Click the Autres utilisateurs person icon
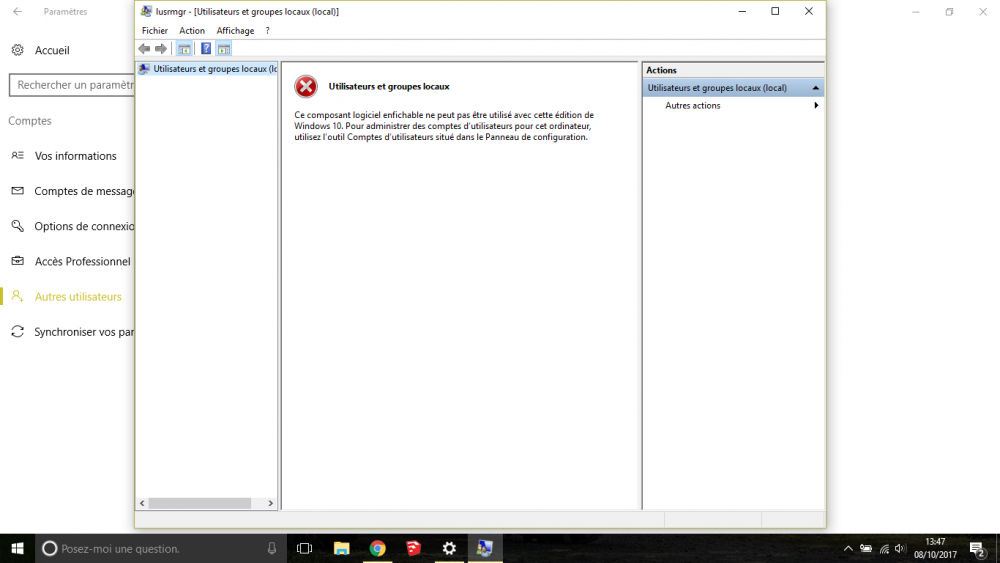1000x563 pixels. coord(17,296)
